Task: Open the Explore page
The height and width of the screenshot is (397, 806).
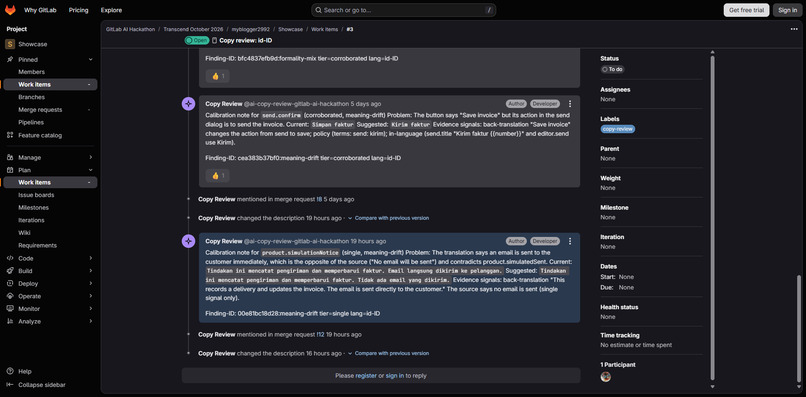Action: tap(112, 10)
